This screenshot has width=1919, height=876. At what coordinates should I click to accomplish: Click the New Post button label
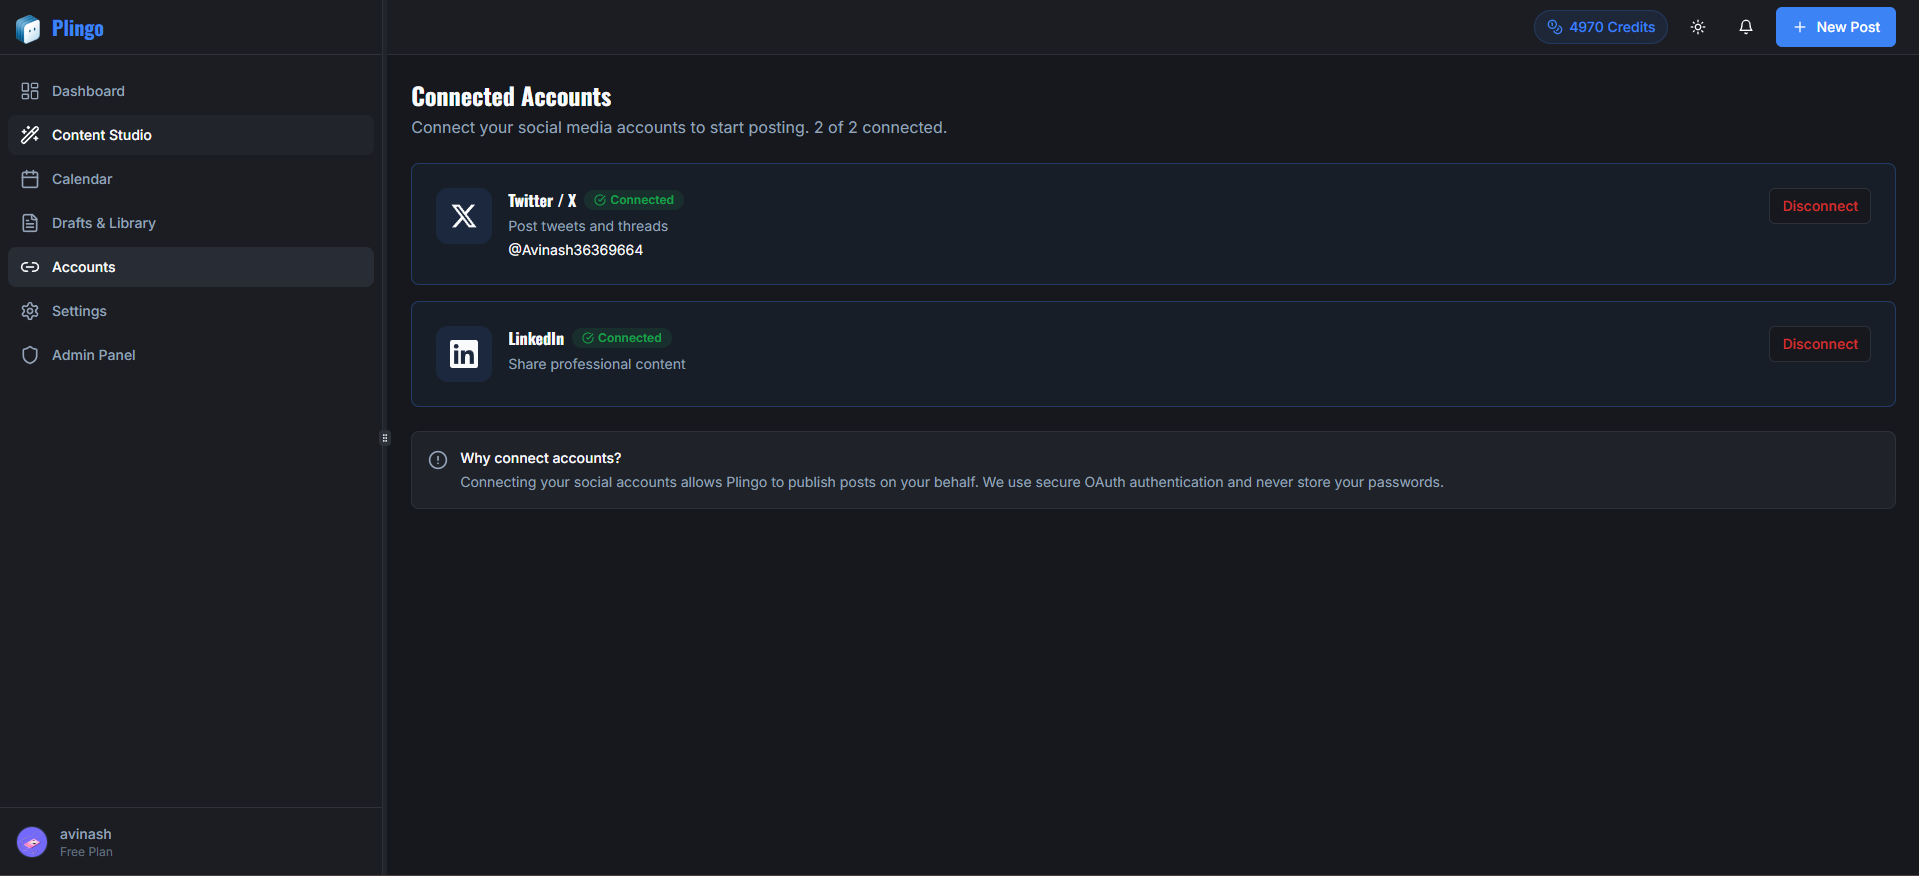coord(1848,27)
